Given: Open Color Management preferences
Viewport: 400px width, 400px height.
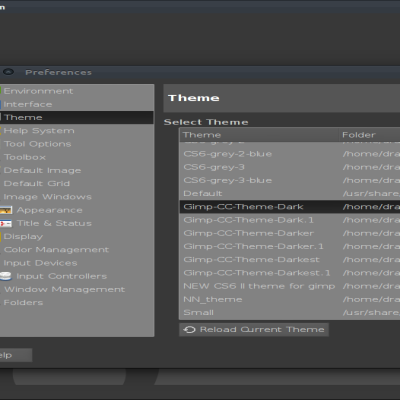Looking at the screenshot, I should (x=56, y=250).
